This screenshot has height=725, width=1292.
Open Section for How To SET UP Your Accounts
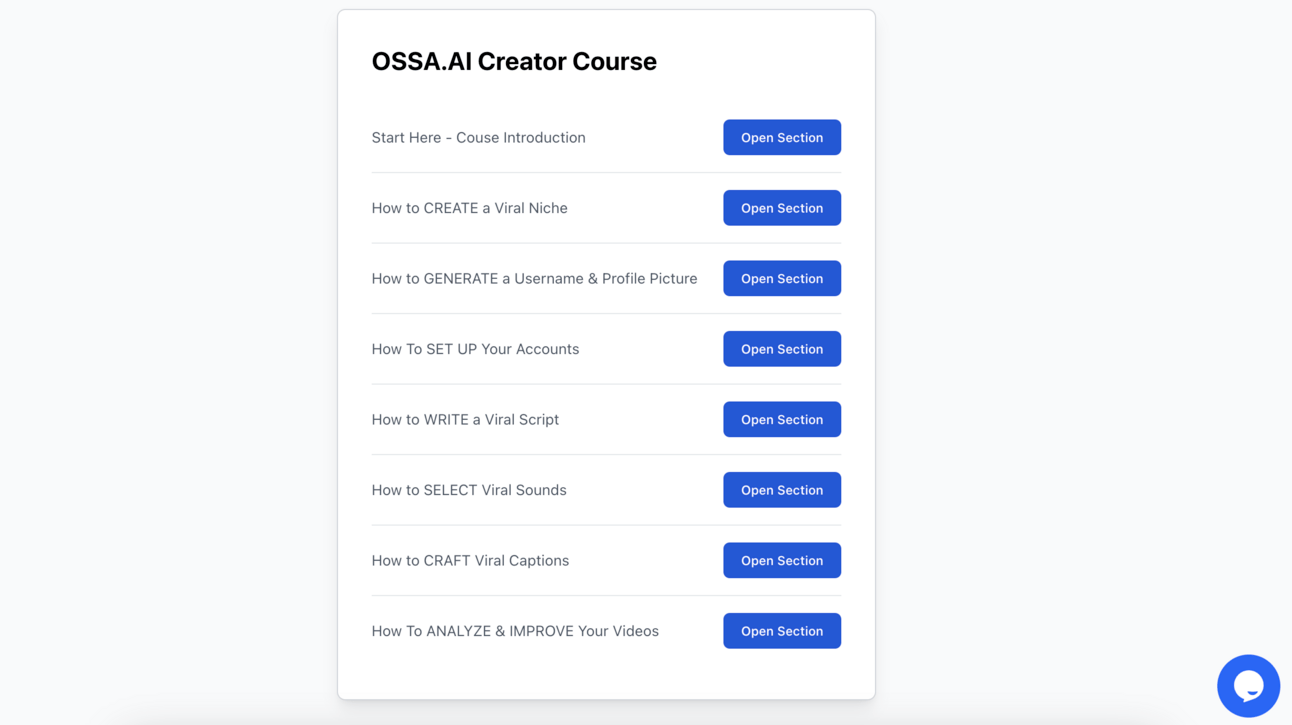[782, 349]
